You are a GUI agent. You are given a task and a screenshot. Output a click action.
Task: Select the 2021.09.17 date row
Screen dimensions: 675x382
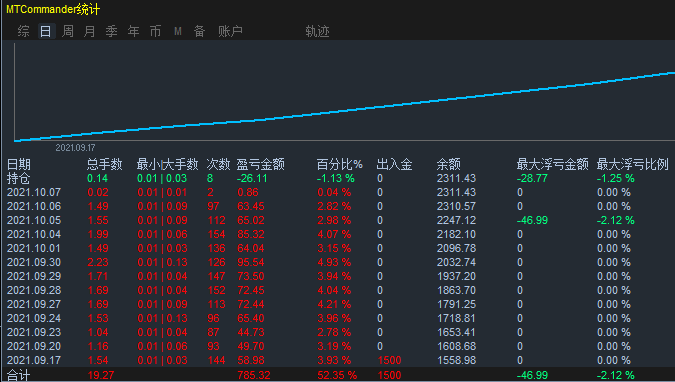[x=338, y=360]
